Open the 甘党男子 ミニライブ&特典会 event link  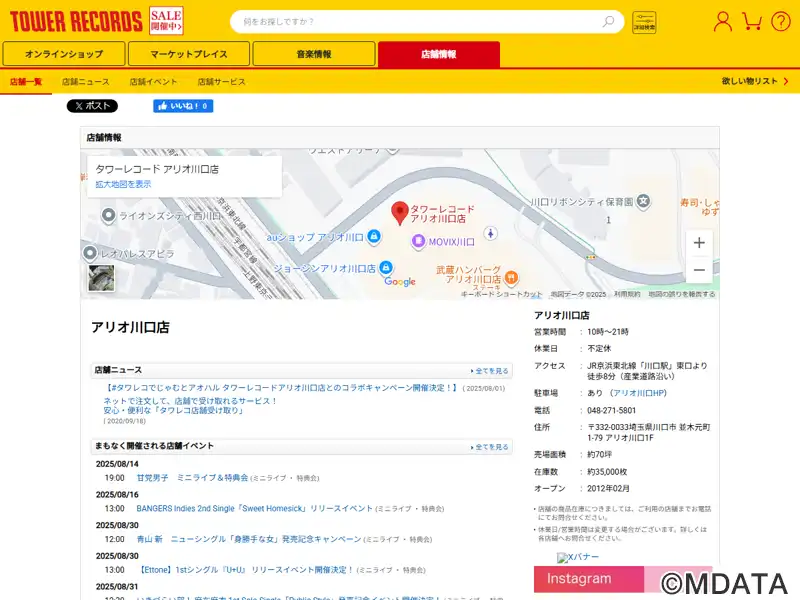pos(192,478)
